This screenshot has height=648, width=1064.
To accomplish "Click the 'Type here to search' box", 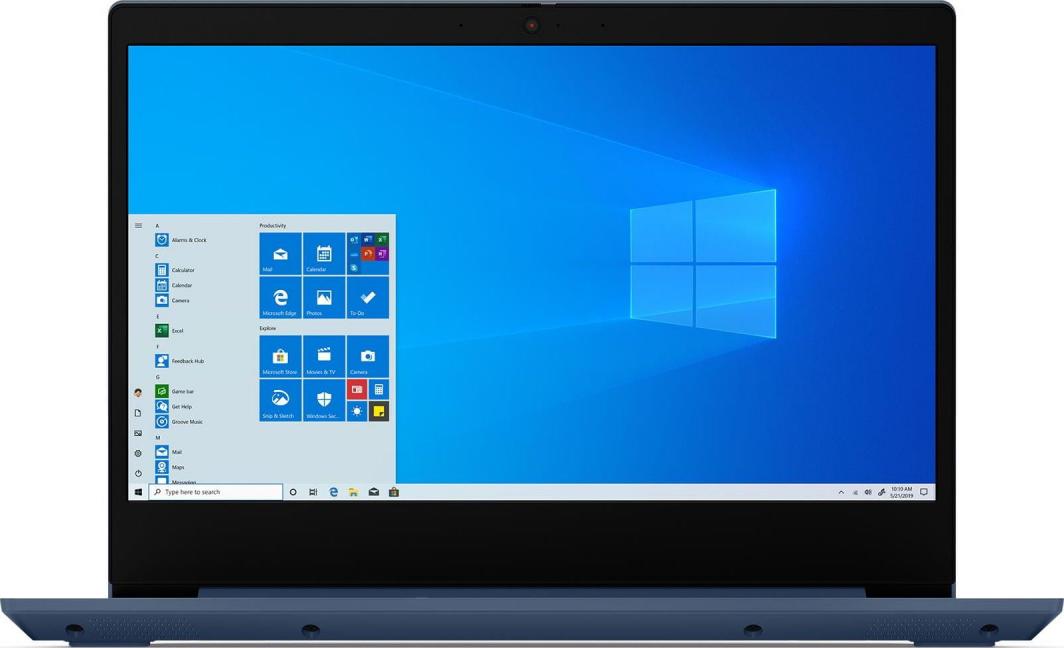I will [x=216, y=492].
